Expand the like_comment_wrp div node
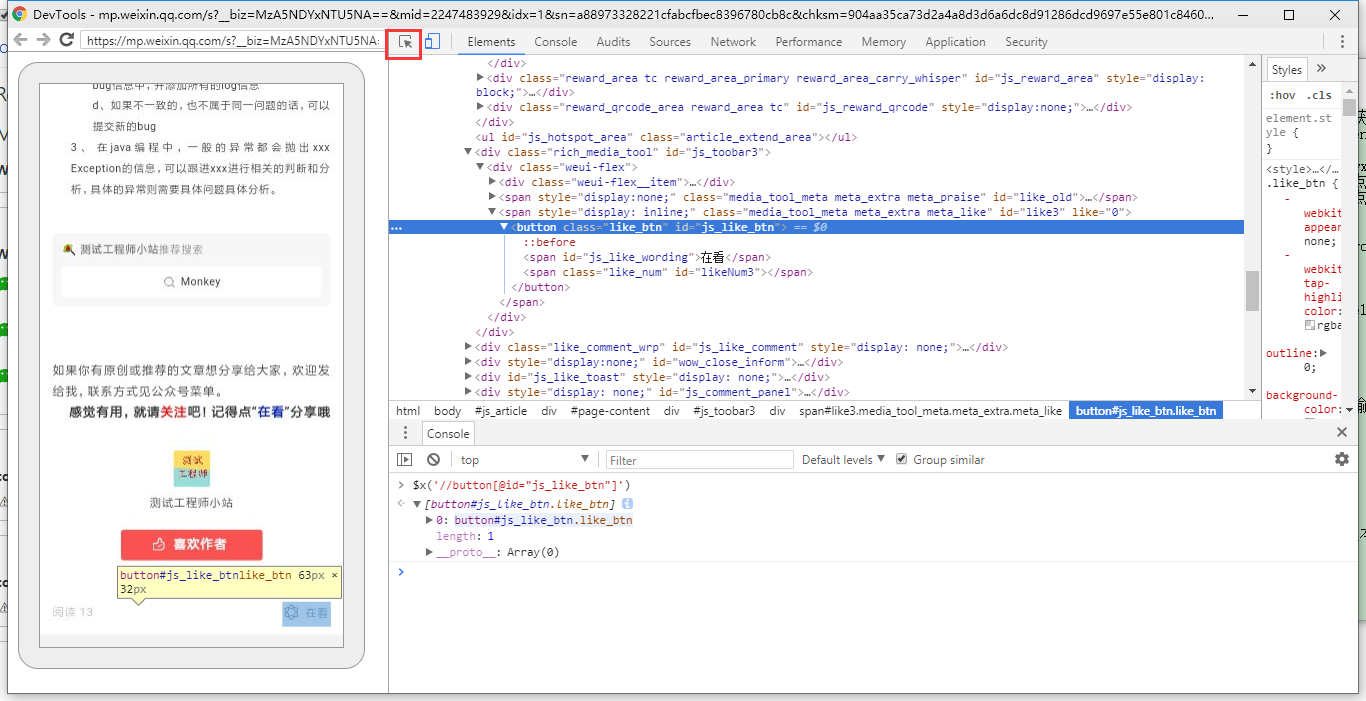 [469, 347]
